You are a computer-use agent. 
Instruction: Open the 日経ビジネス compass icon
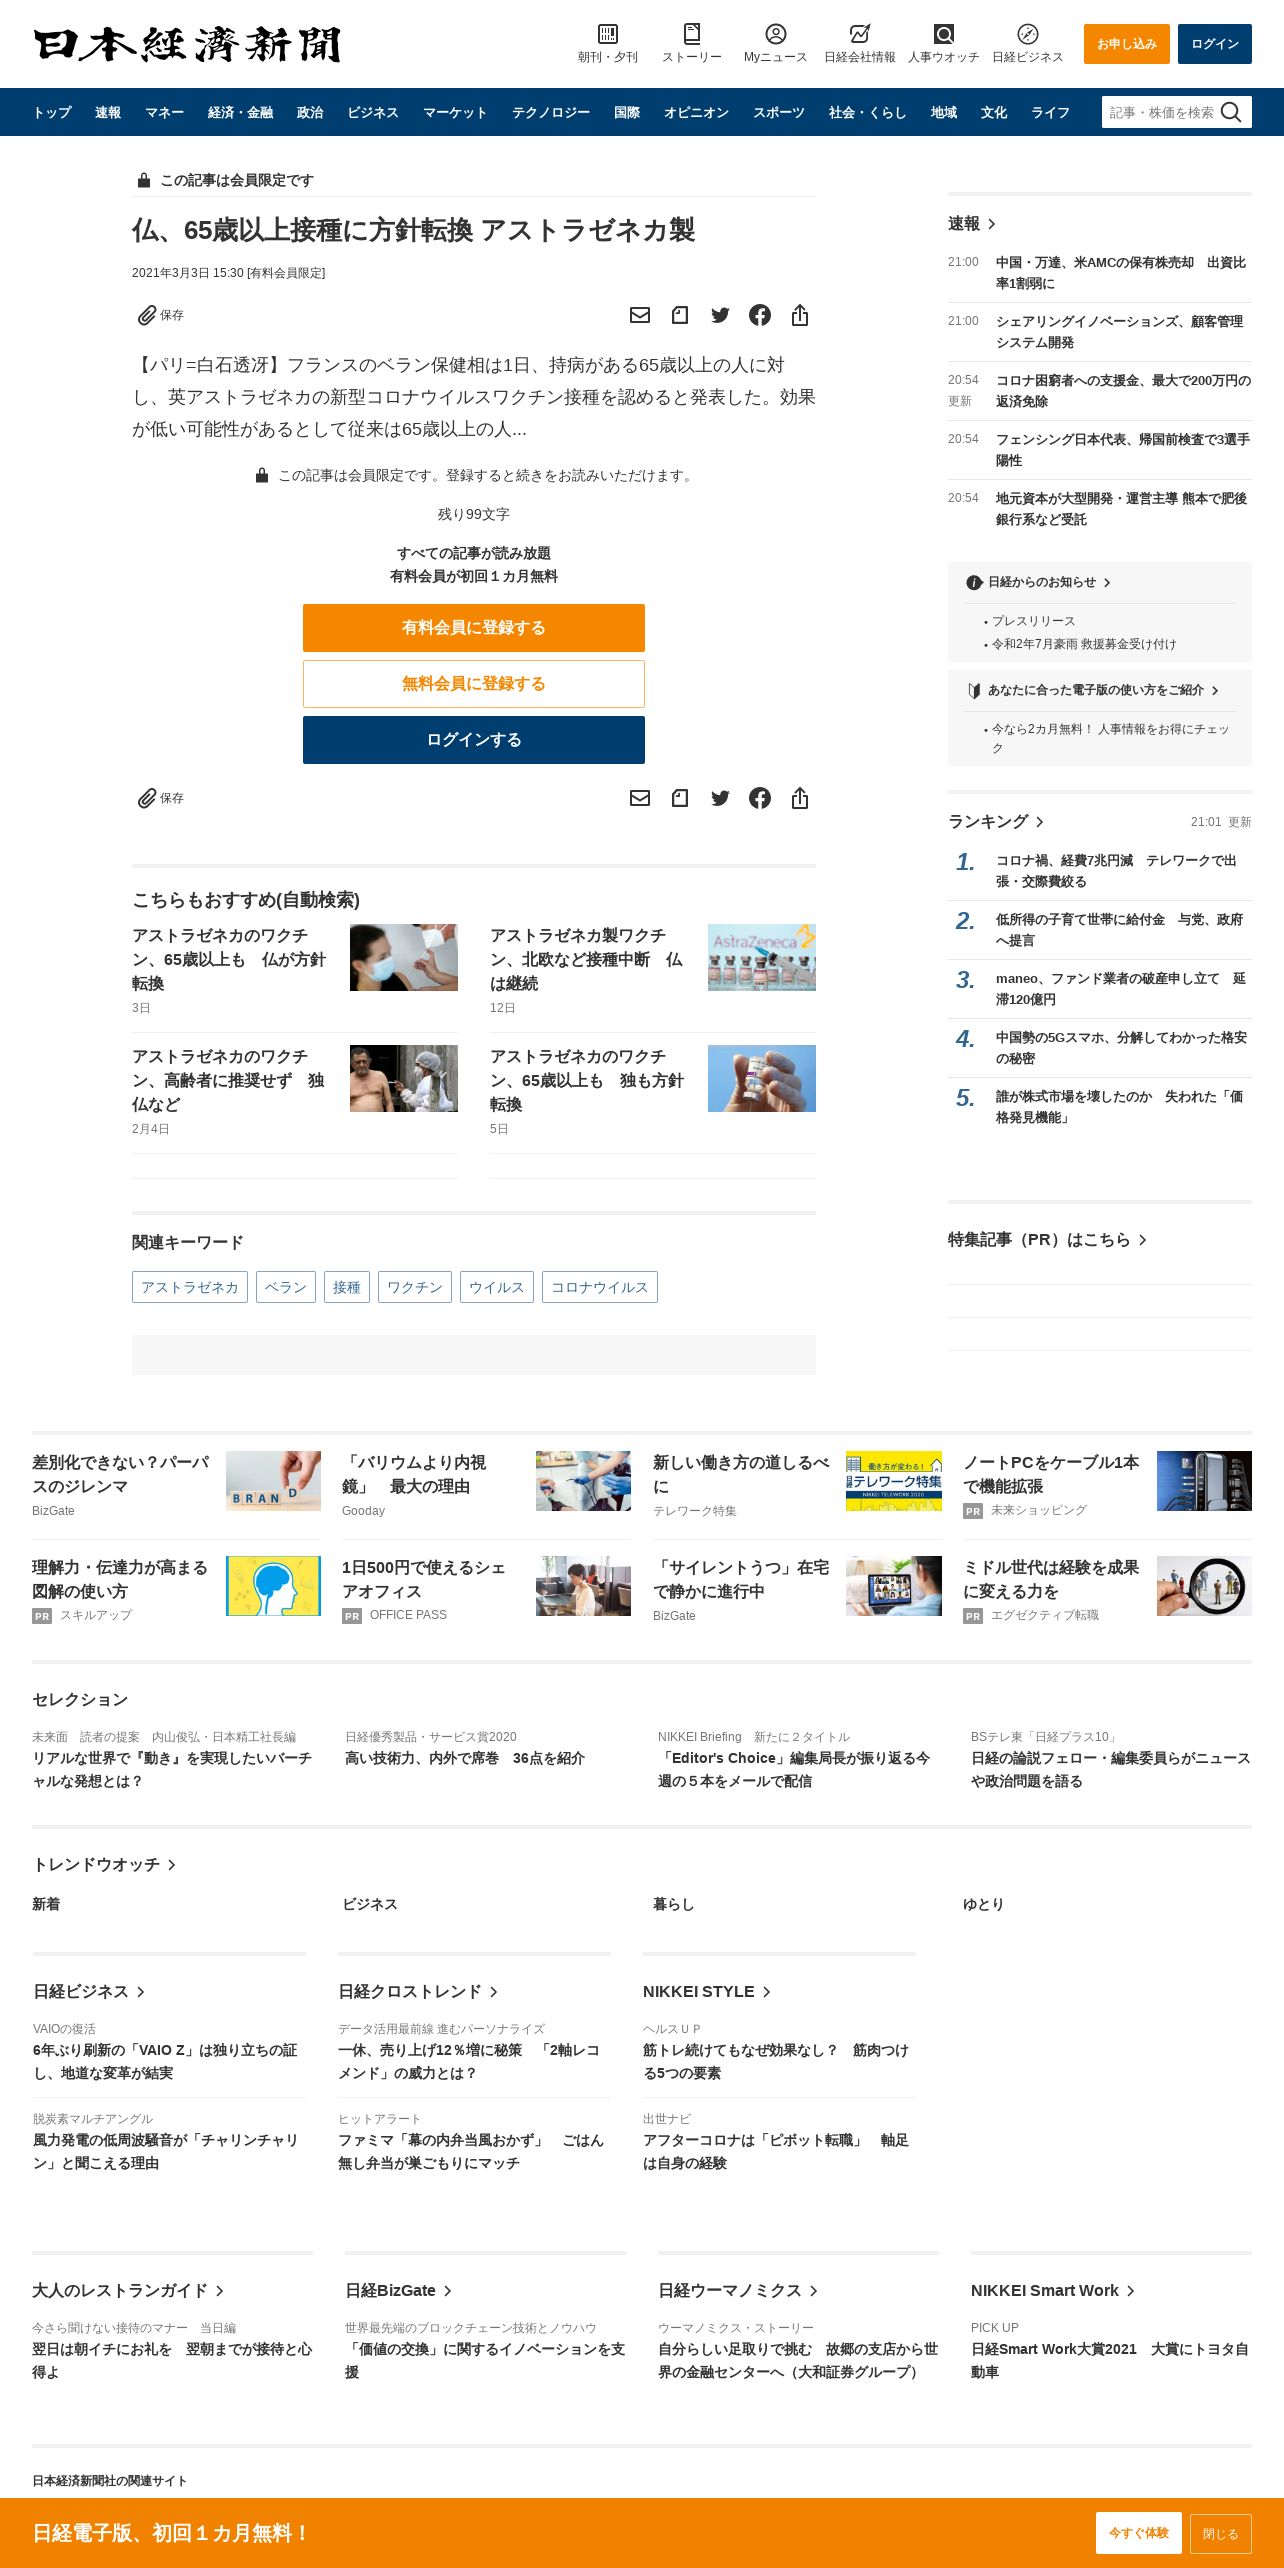click(x=1028, y=34)
